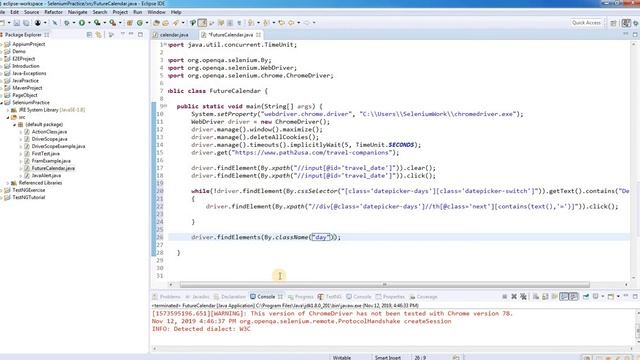
Task: Maximize the Package Explorer panel
Action: (140, 35)
